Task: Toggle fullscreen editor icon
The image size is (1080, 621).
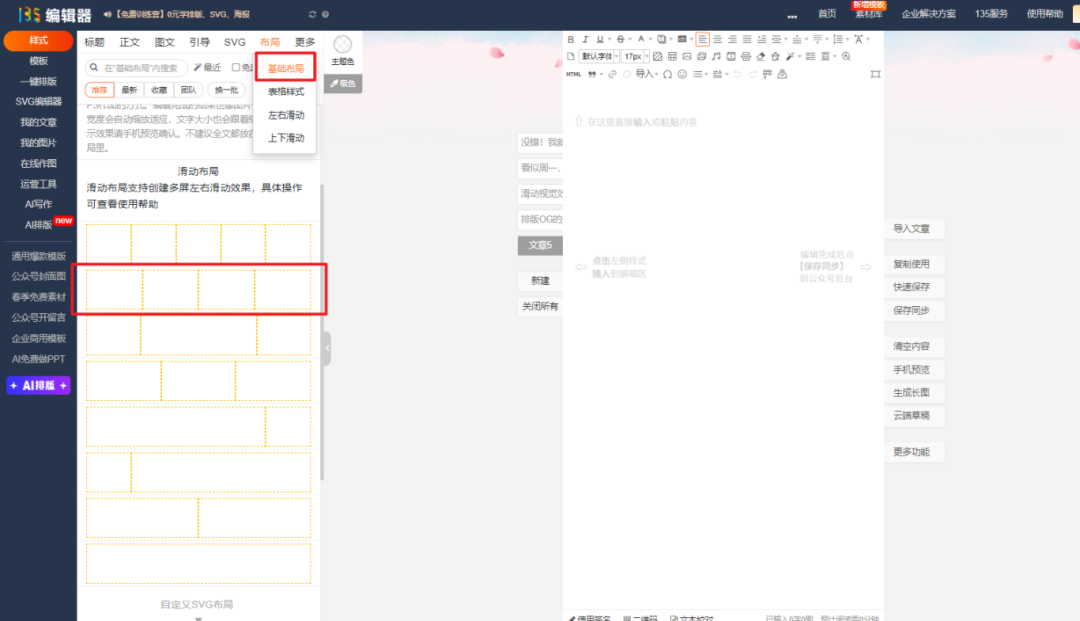Action: point(875,74)
